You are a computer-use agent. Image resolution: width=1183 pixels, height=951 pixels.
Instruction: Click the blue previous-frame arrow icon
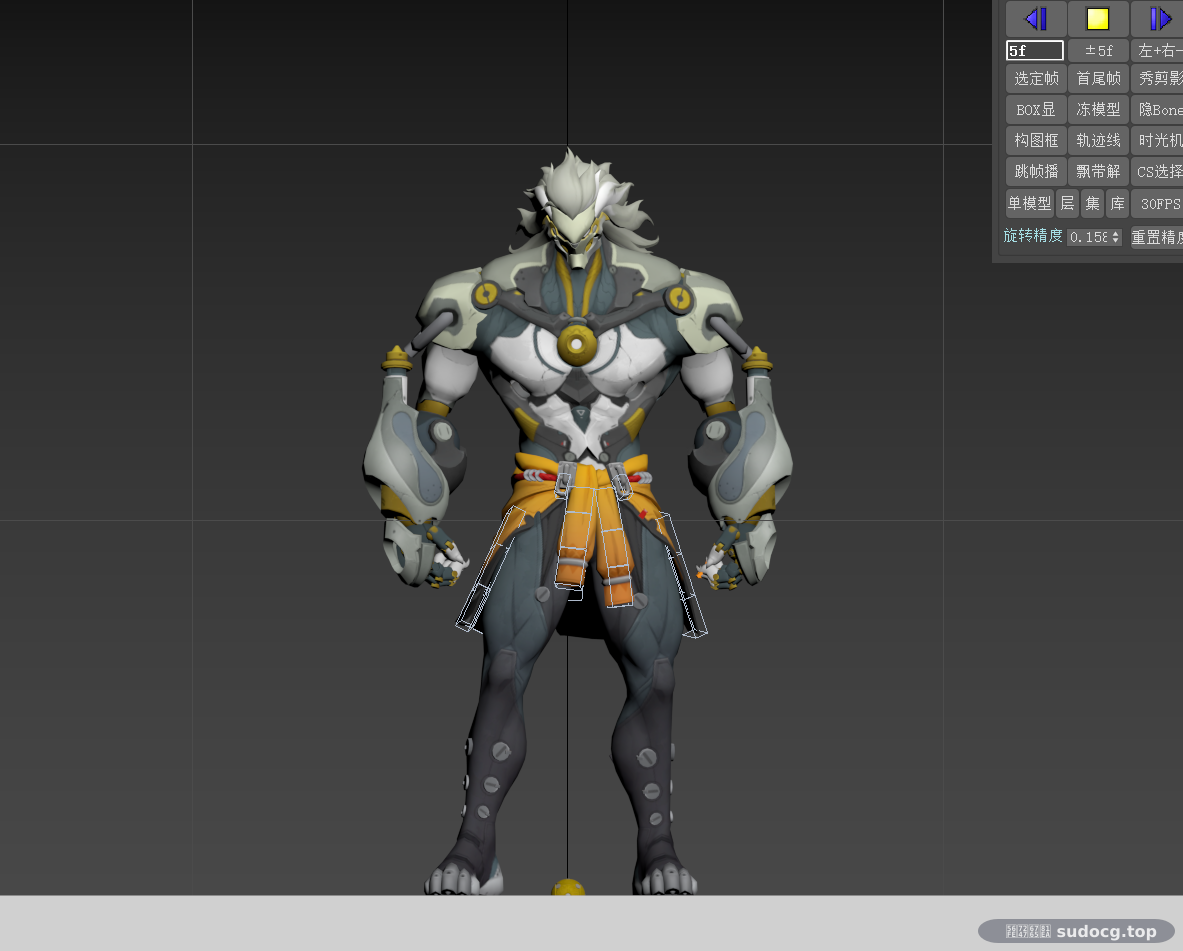(x=1036, y=19)
